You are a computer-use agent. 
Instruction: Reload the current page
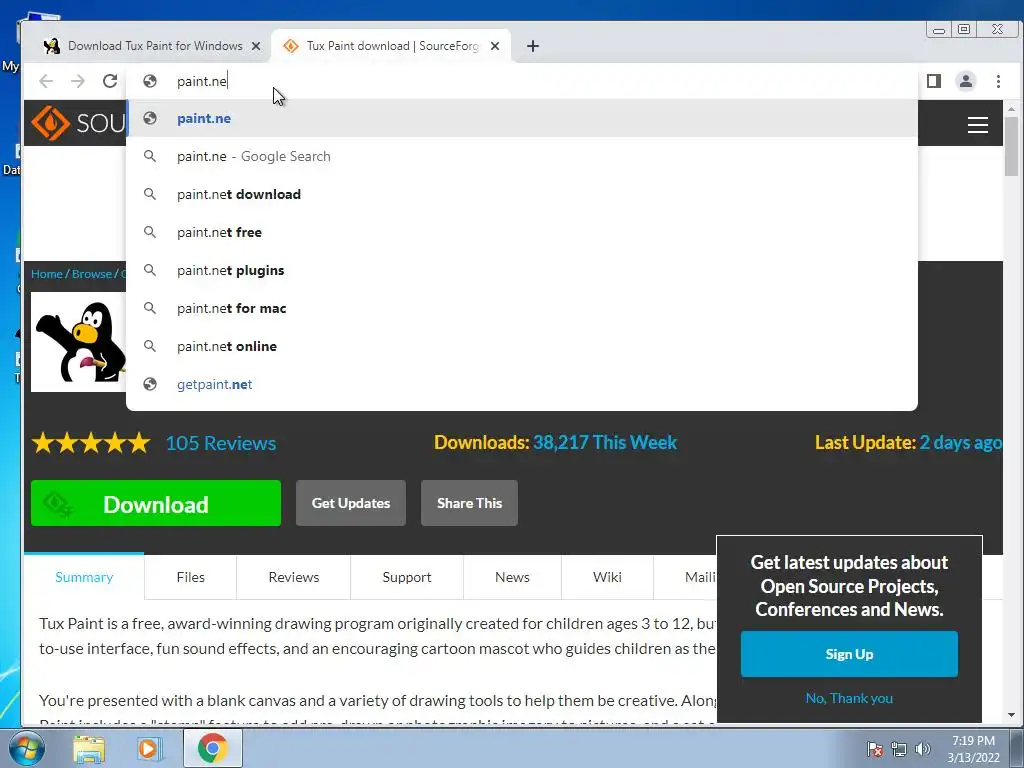pyautogui.click(x=110, y=81)
